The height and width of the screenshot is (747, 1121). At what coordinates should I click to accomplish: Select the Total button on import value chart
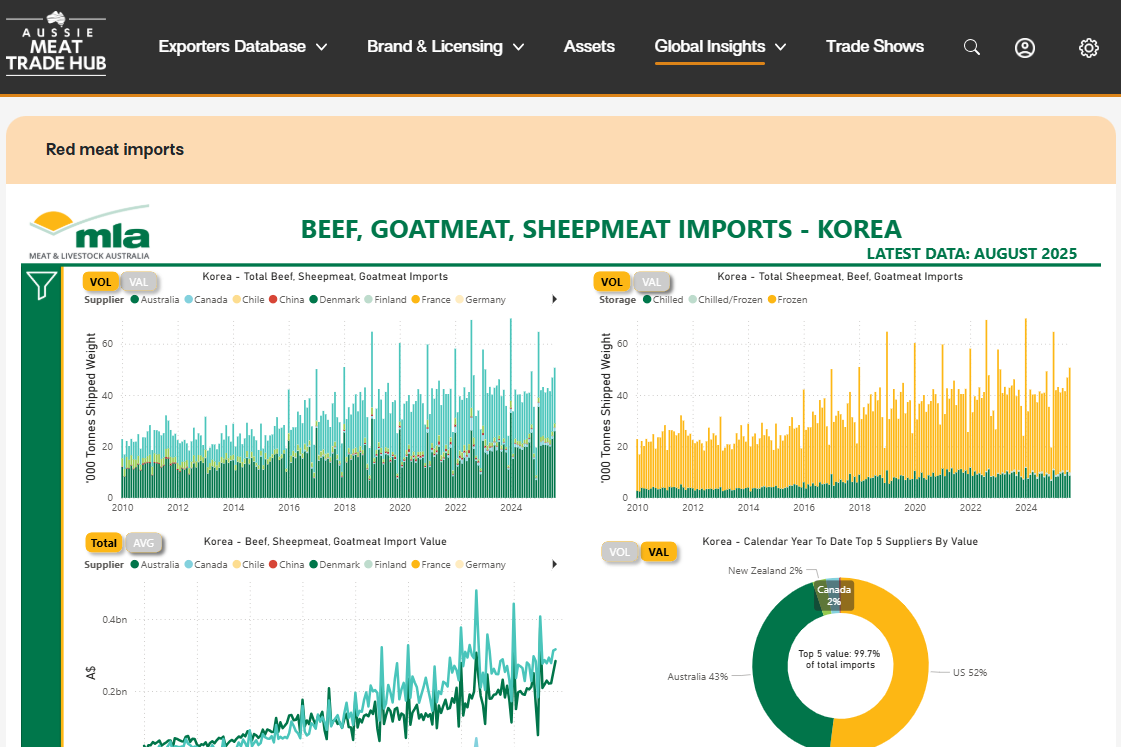point(104,543)
